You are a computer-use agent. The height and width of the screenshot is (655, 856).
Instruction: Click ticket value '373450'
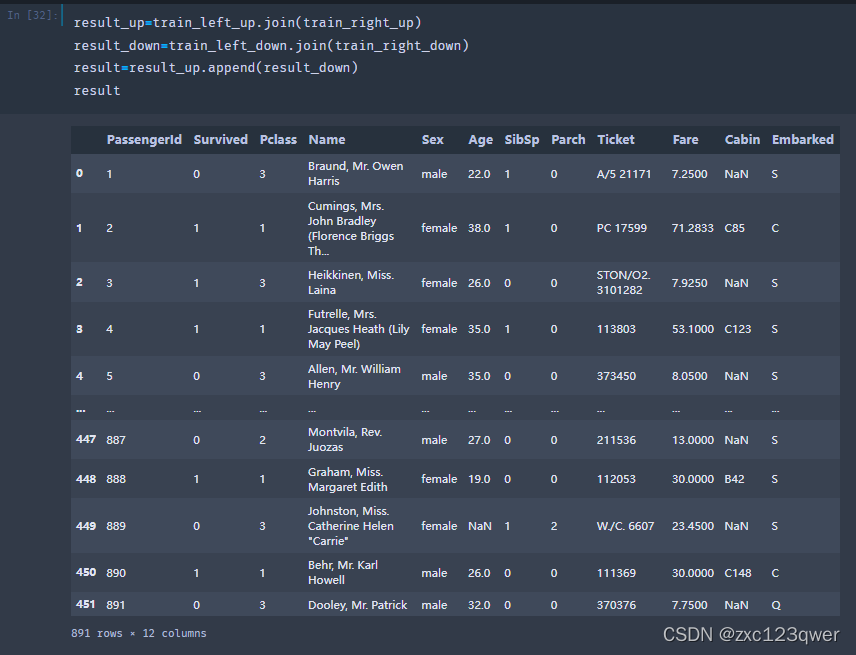click(x=616, y=376)
